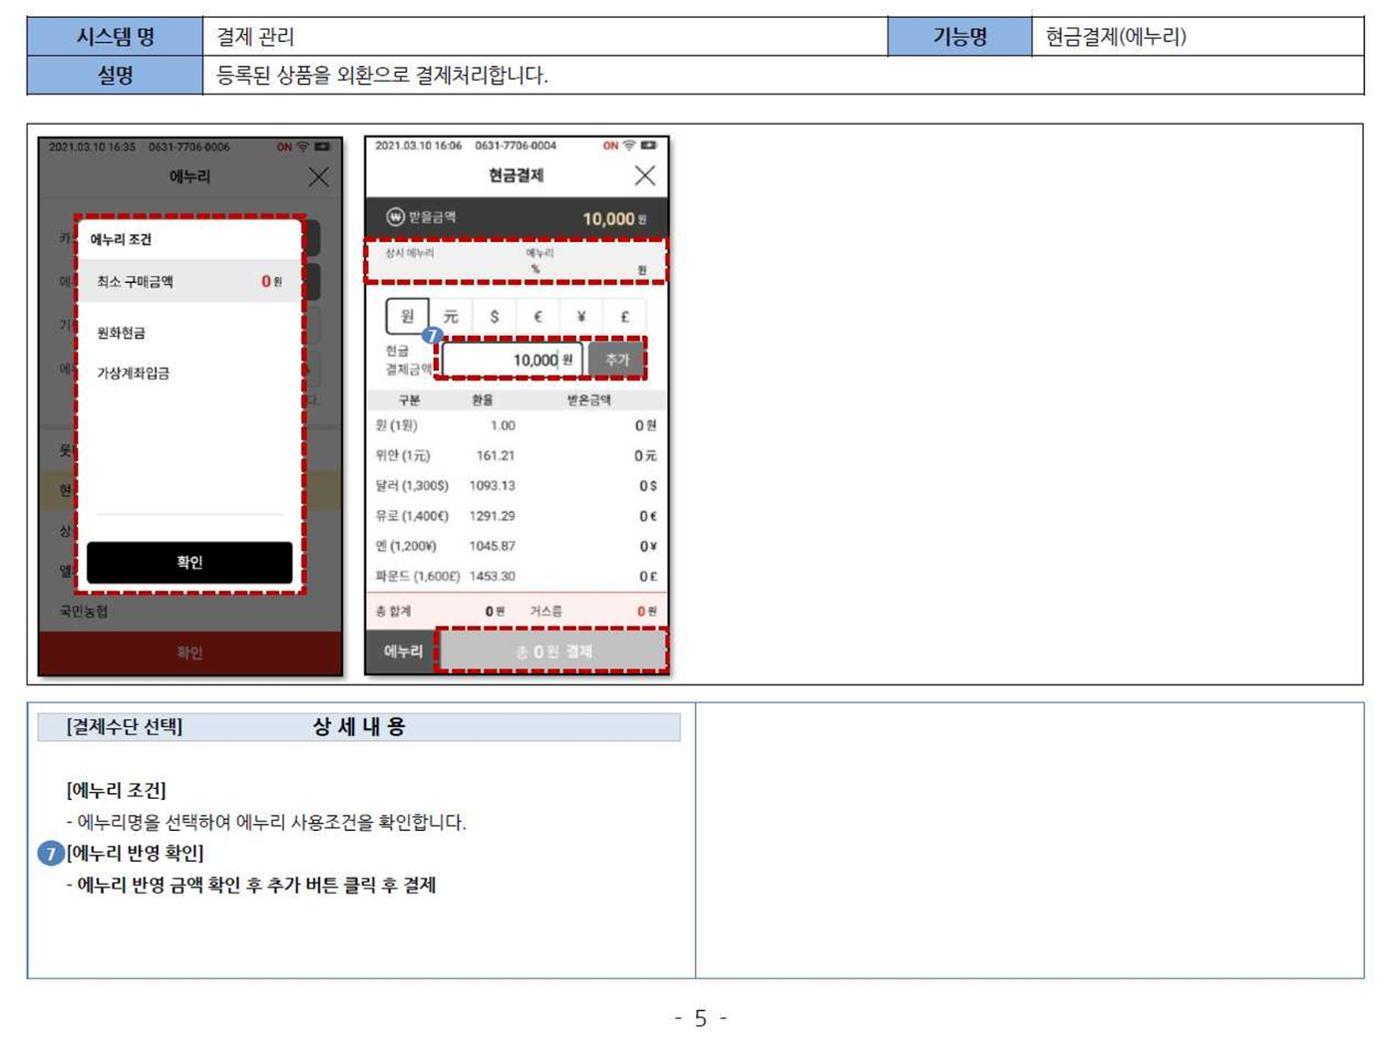Select the 파운드 (1,600£) exchange row
1400x1046 pixels.
point(517,576)
